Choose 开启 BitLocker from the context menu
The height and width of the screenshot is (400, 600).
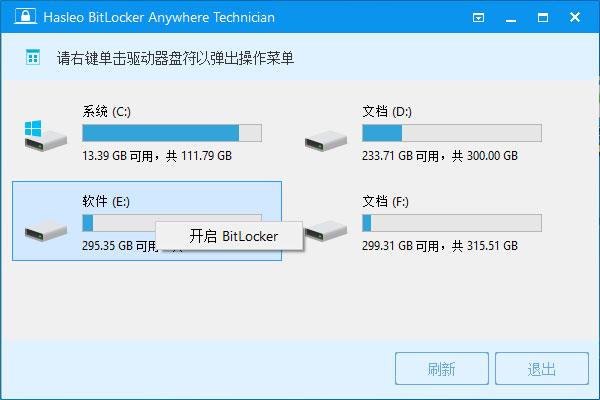click(219, 236)
